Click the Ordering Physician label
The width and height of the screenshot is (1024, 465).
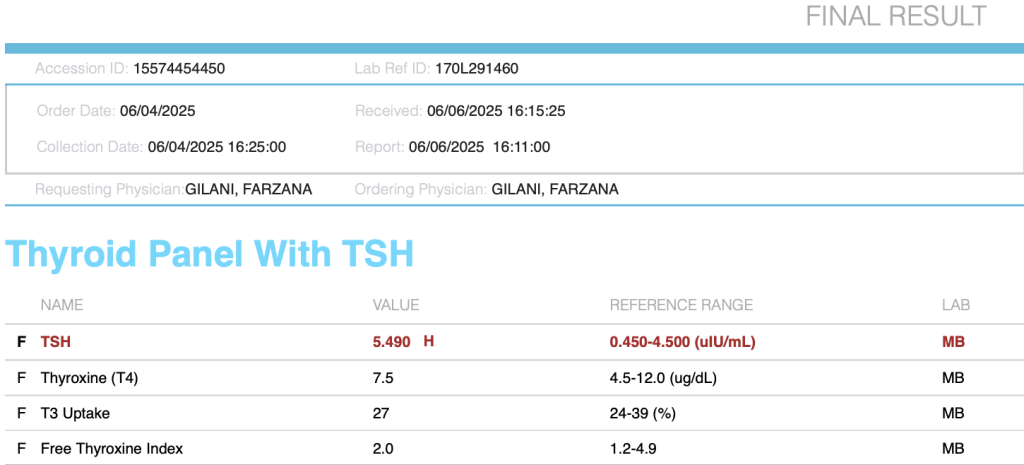[x=421, y=189]
